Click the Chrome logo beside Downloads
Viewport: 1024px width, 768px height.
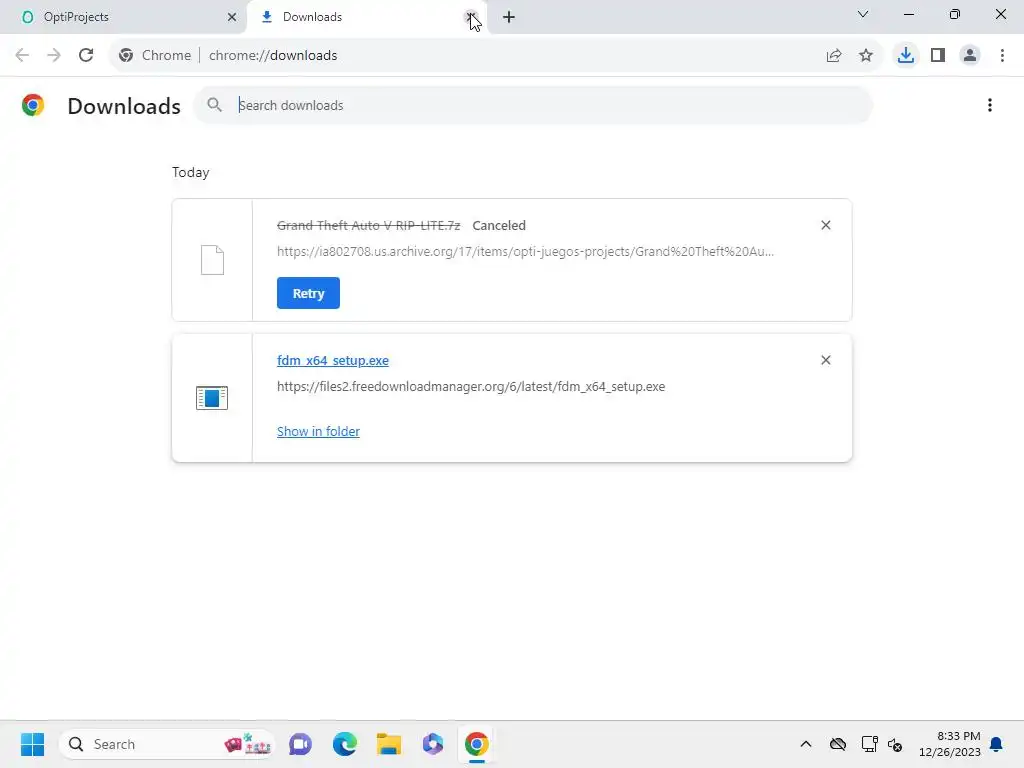(33, 105)
